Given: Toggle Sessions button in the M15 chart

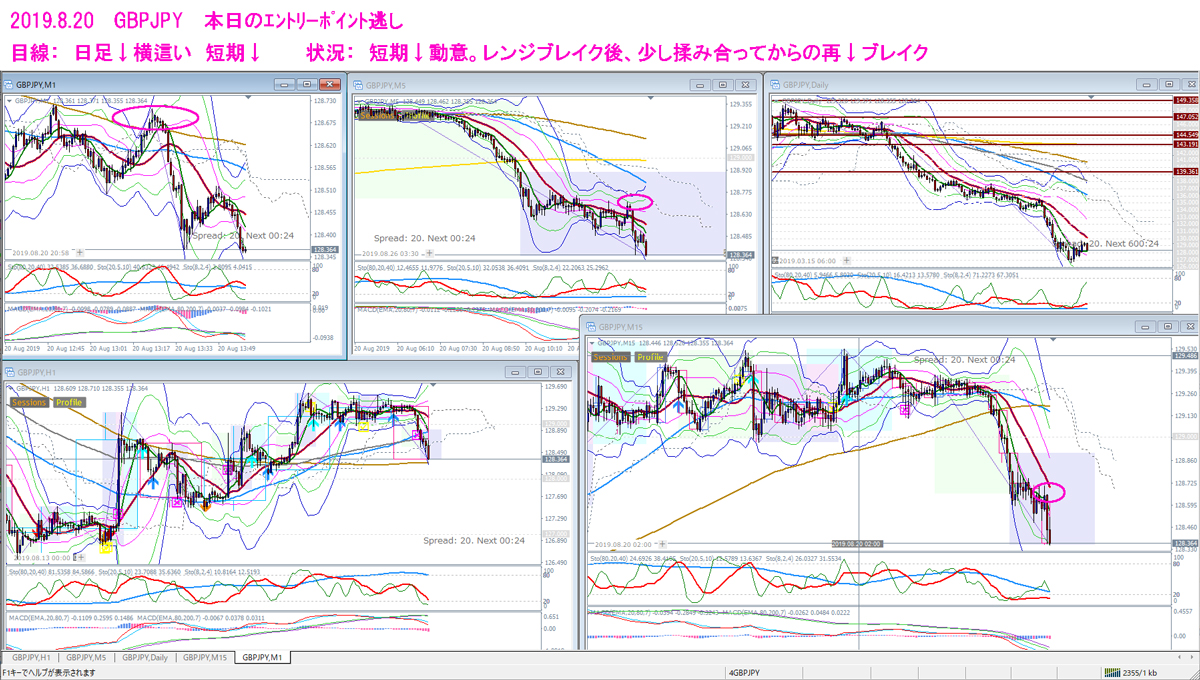Looking at the screenshot, I should [x=610, y=357].
